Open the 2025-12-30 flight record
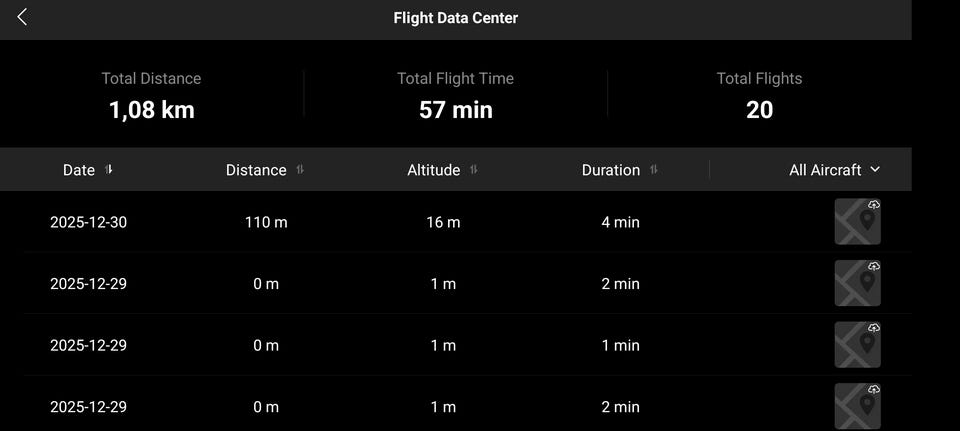The width and height of the screenshot is (960, 431). [x=88, y=222]
